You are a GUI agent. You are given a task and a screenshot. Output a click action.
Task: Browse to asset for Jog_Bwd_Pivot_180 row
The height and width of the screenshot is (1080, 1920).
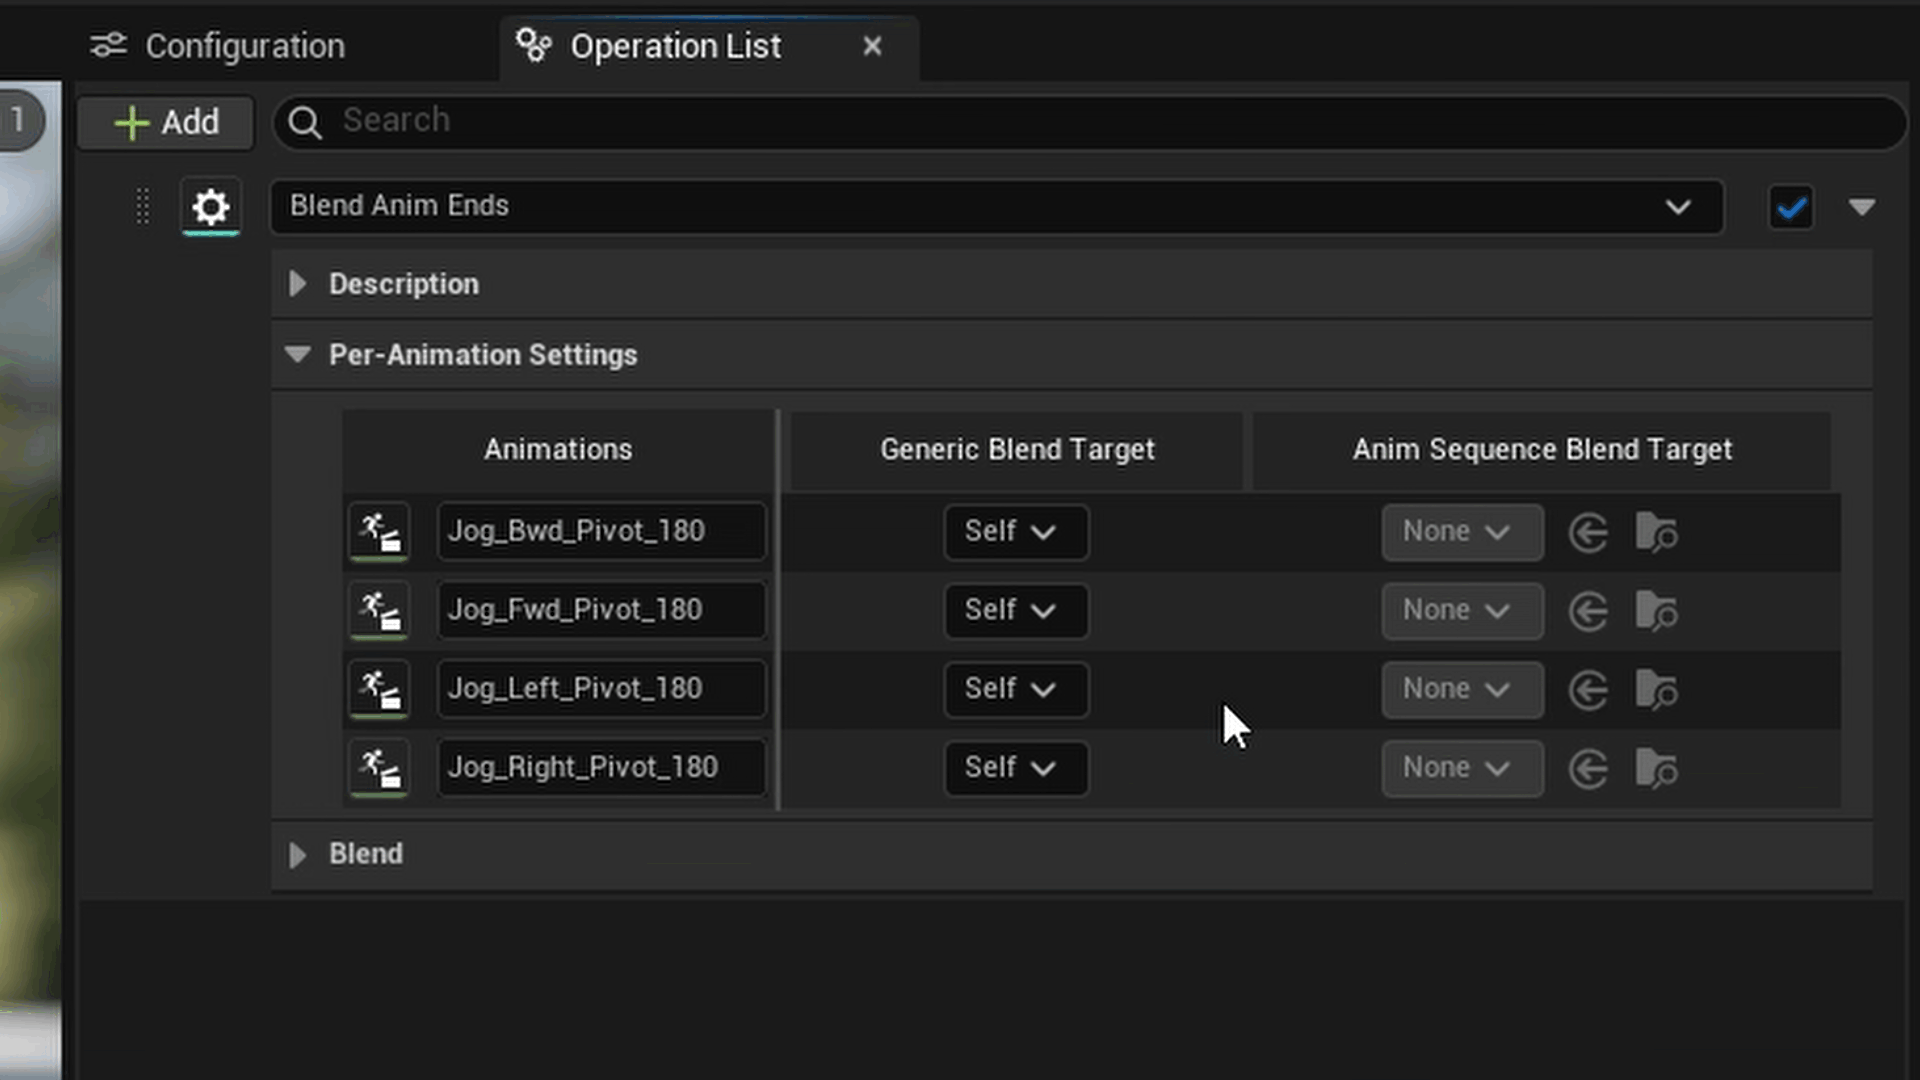click(1656, 532)
